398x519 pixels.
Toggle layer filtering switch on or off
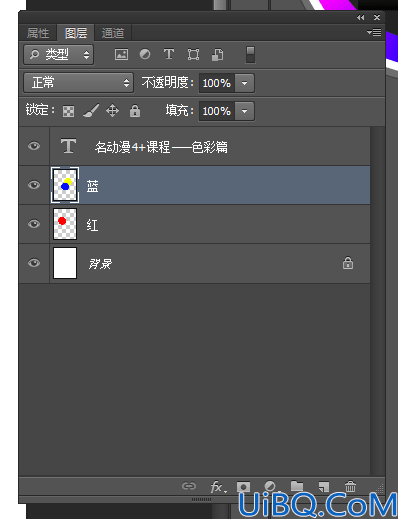[250, 55]
